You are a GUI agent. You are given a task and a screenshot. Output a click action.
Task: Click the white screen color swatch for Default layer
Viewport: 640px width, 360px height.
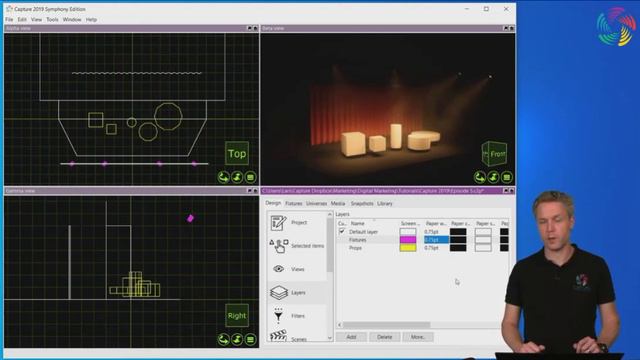click(408, 232)
